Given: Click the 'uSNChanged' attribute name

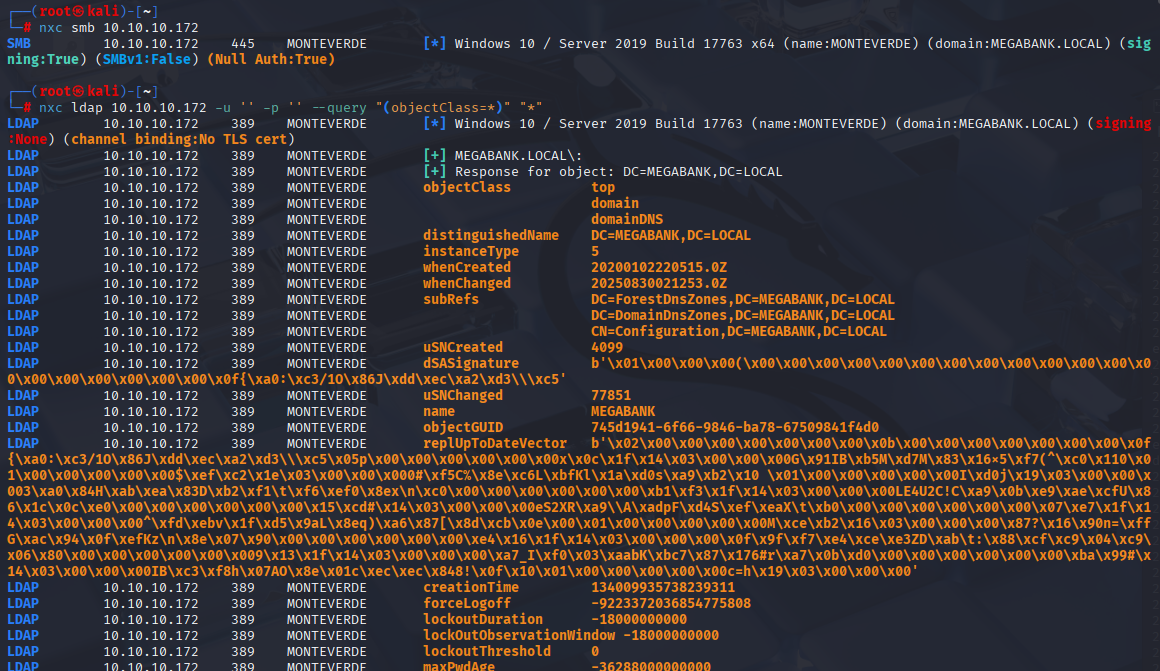Looking at the screenshot, I should coord(462,395).
